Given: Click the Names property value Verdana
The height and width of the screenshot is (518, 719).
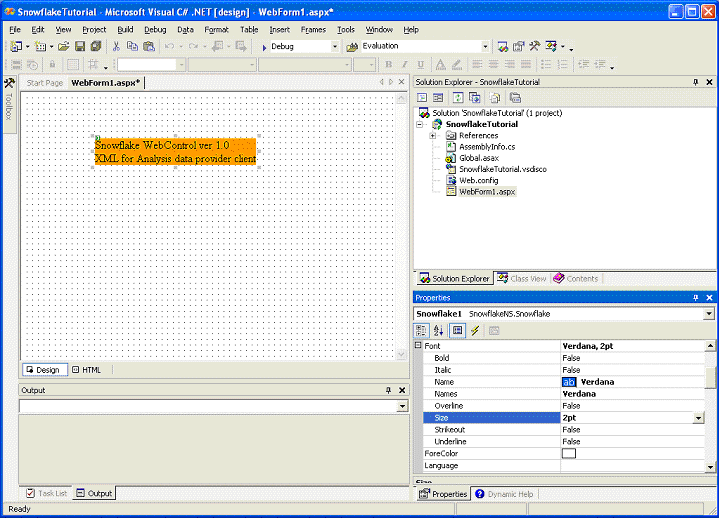Looking at the screenshot, I should tap(579, 394).
